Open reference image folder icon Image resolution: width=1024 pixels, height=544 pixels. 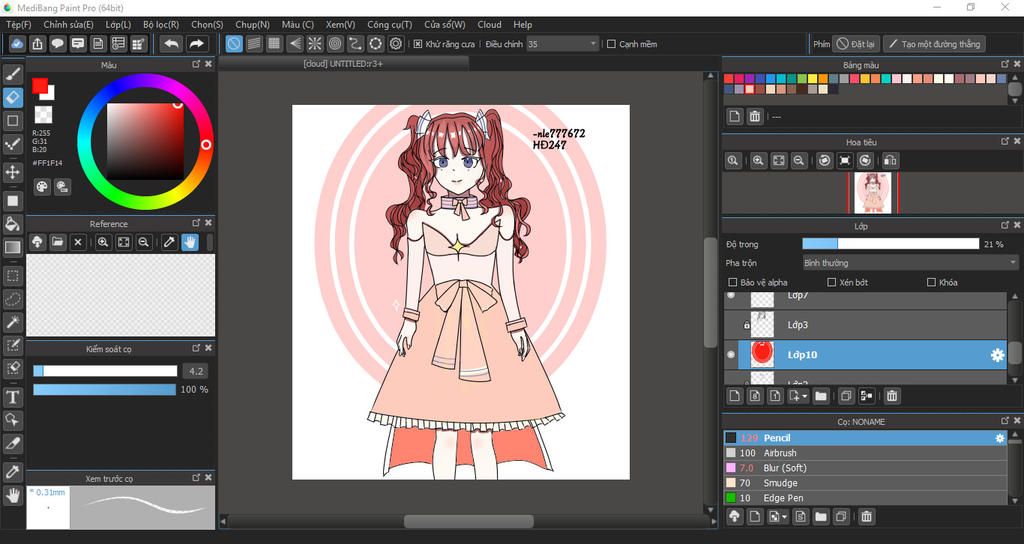[57, 242]
